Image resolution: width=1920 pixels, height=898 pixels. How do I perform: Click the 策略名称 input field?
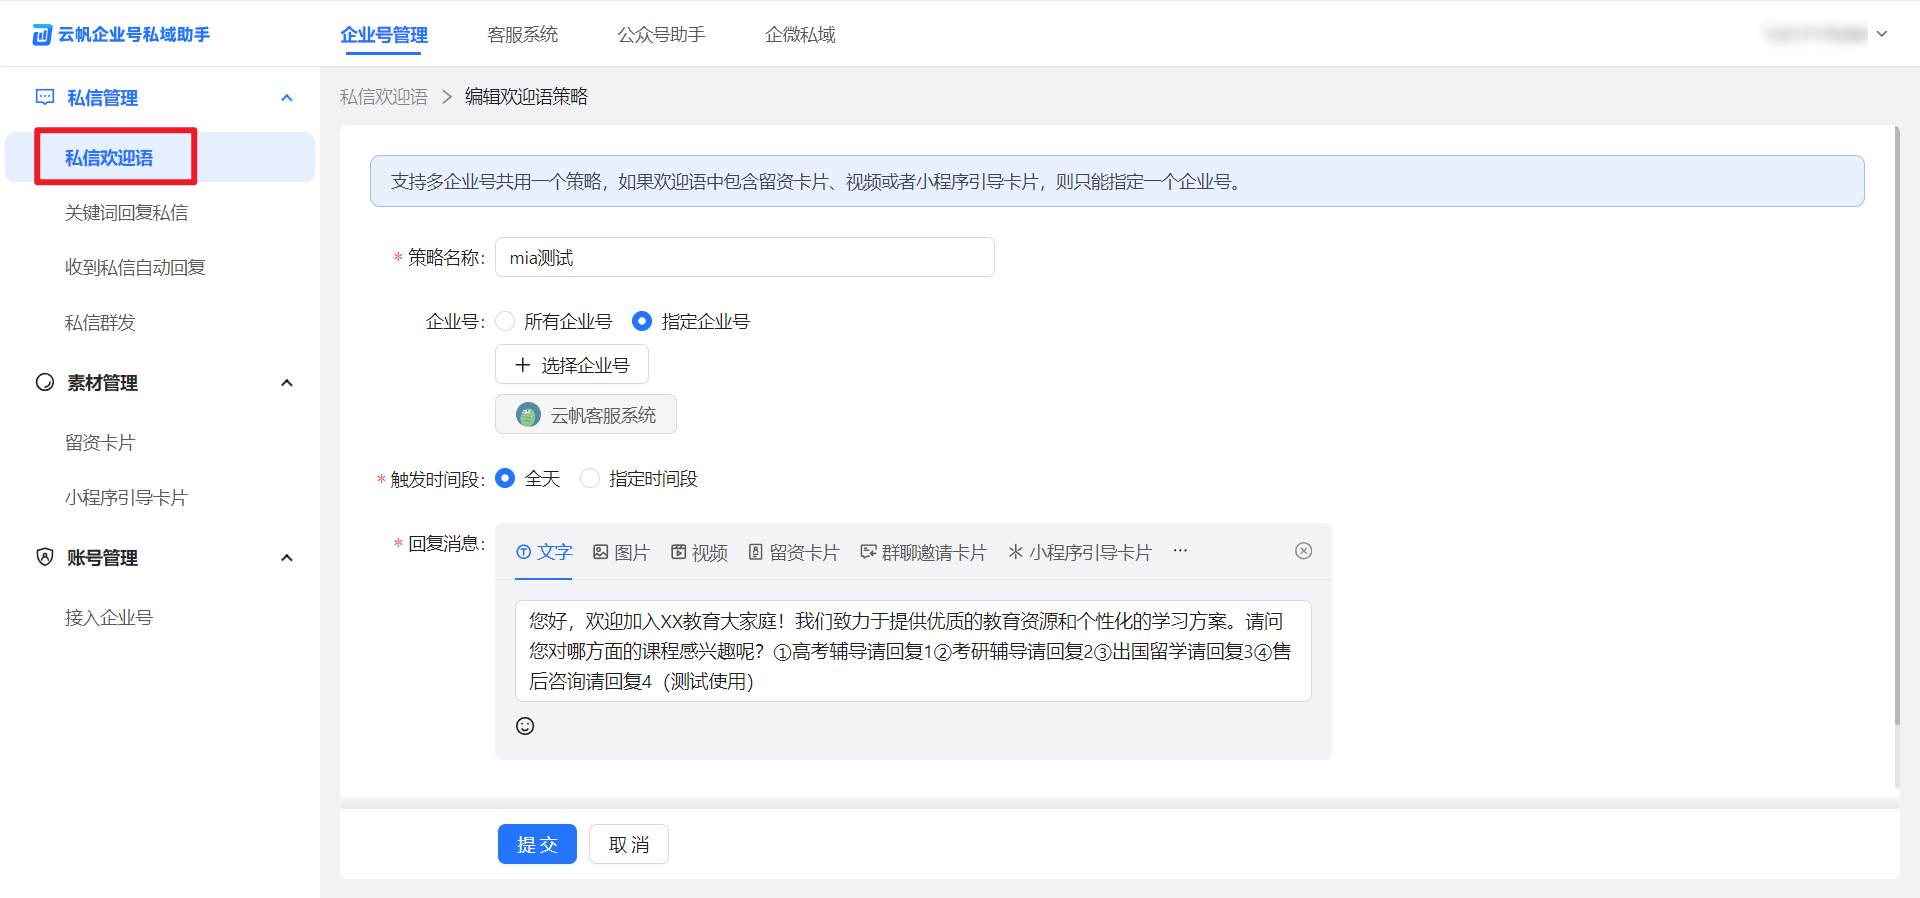(745, 257)
